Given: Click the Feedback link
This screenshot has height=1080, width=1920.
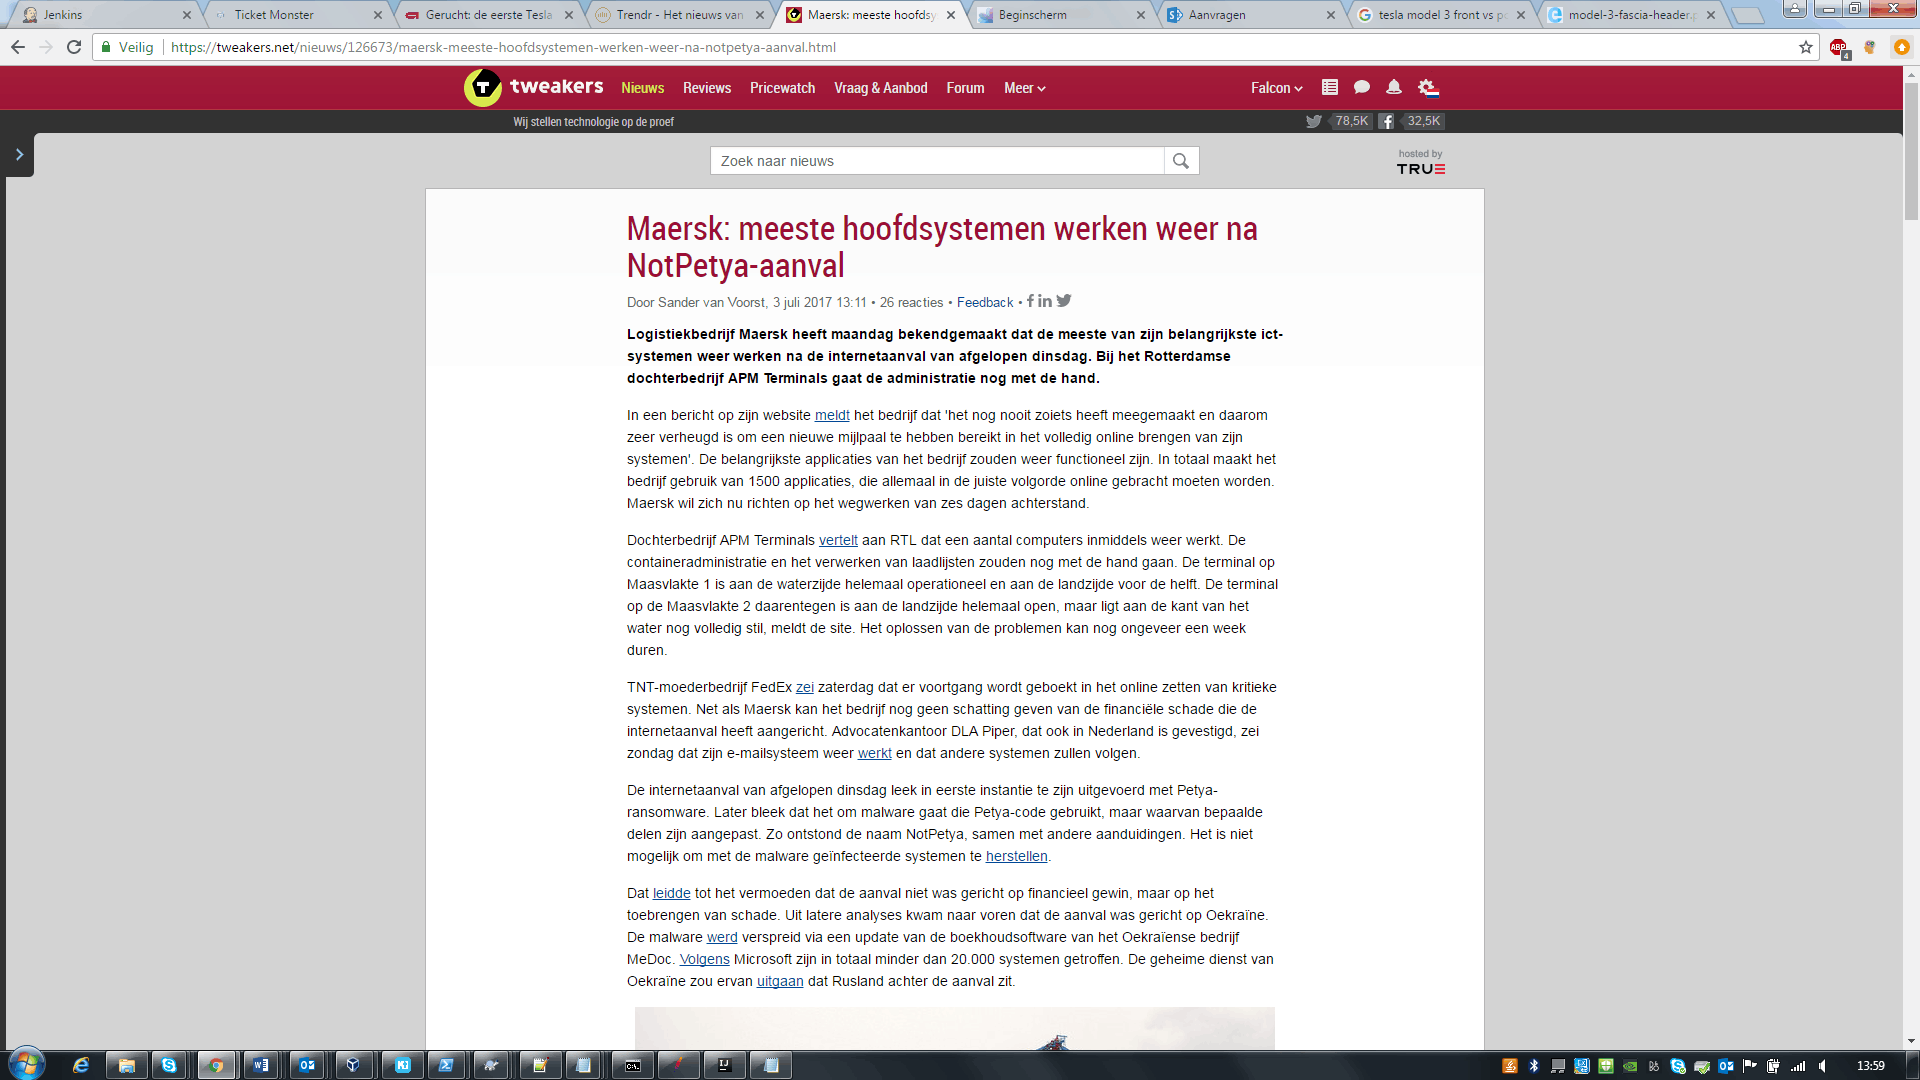Looking at the screenshot, I should point(984,303).
